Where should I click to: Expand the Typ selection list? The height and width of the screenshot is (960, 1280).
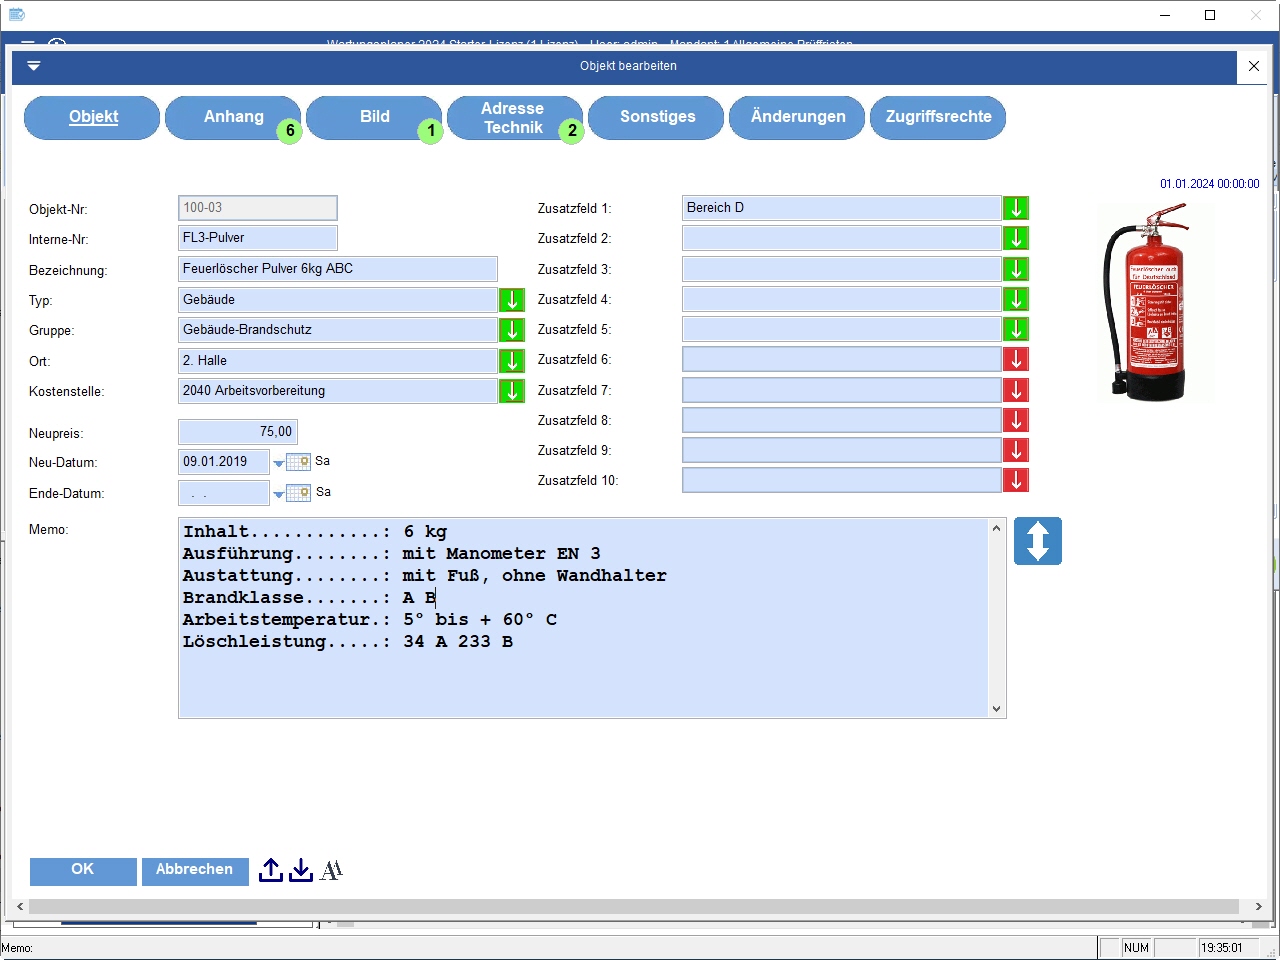tap(512, 300)
